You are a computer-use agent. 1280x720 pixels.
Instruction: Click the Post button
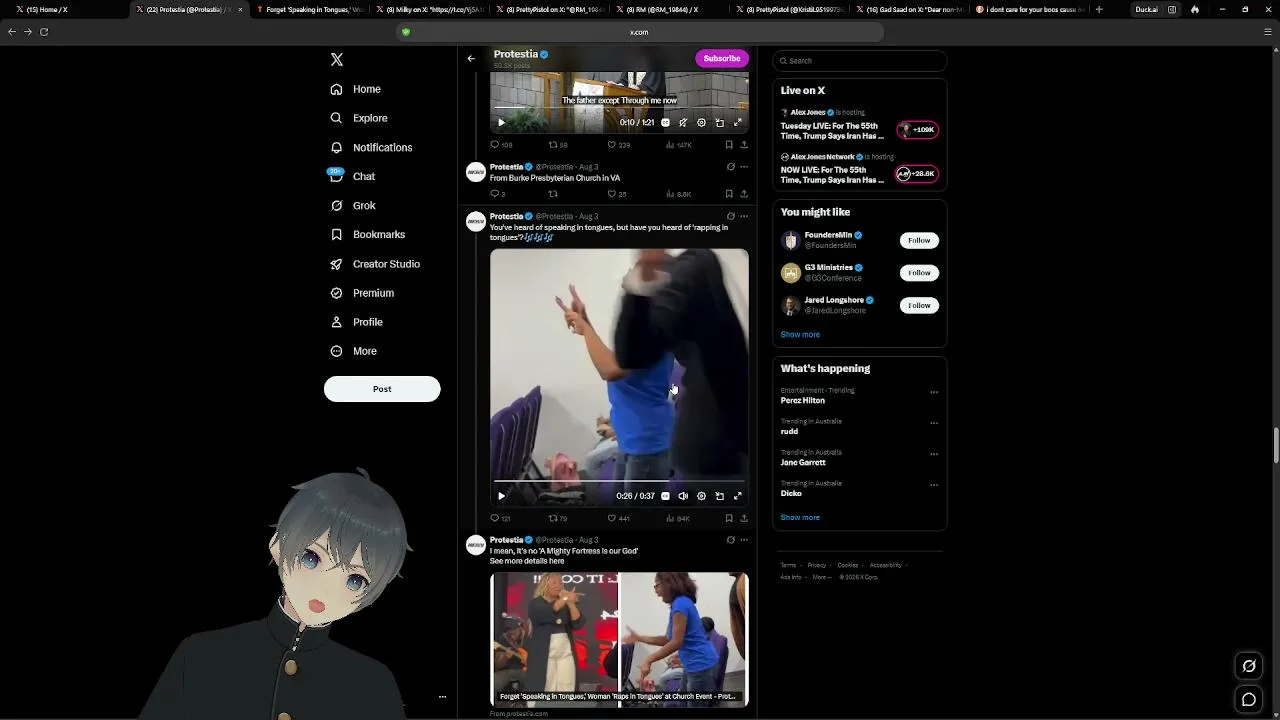pos(382,389)
